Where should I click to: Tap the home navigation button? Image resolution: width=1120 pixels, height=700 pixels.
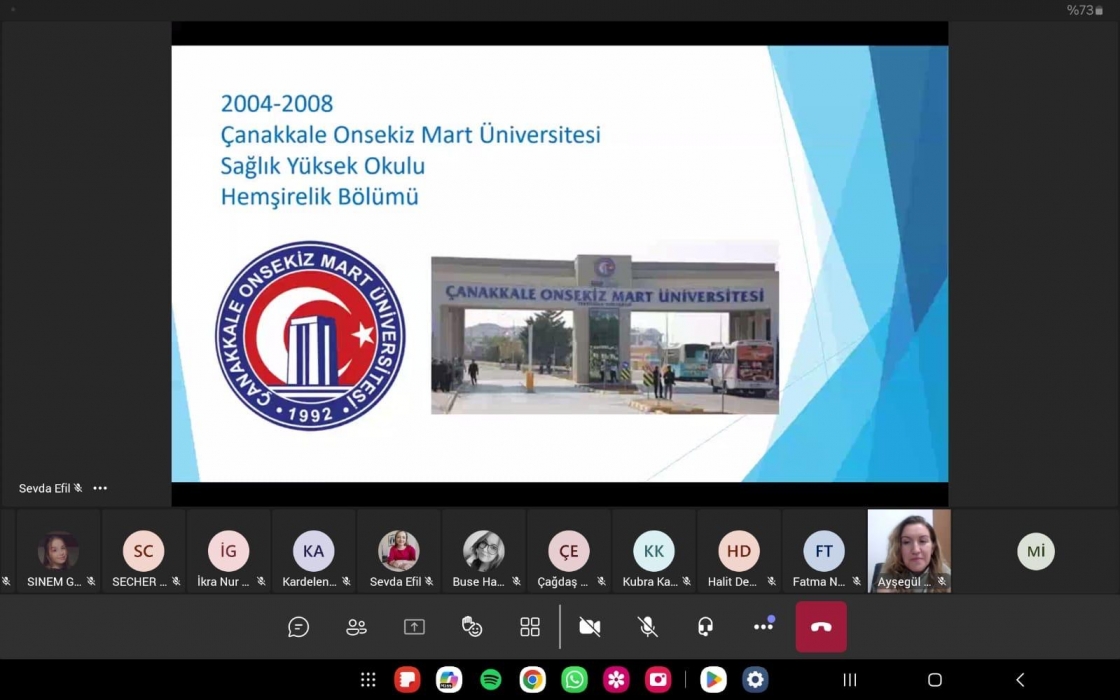pos(935,679)
